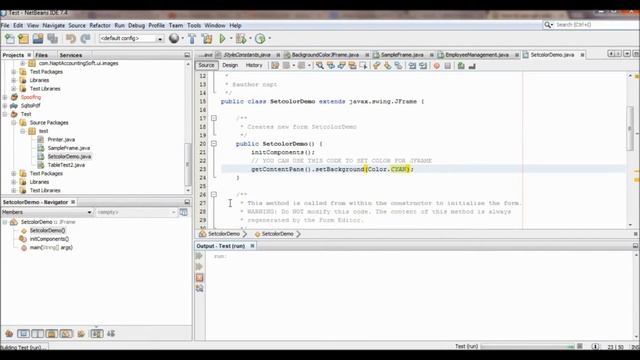Viewport: 640px width, 360px height.
Task: Click the New File toolbar icon
Action: (x=9, y=39)
